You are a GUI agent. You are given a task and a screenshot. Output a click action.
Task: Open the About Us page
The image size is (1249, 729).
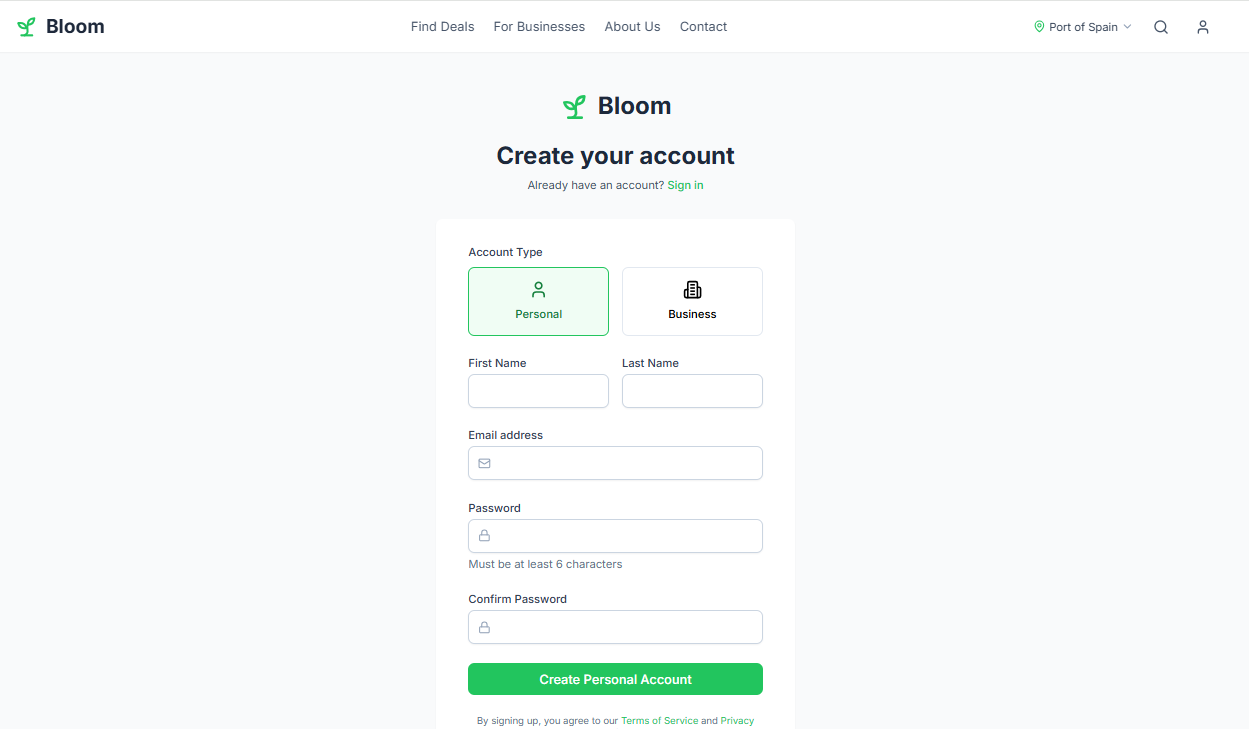pyautogui.click(x=632, y=27)
